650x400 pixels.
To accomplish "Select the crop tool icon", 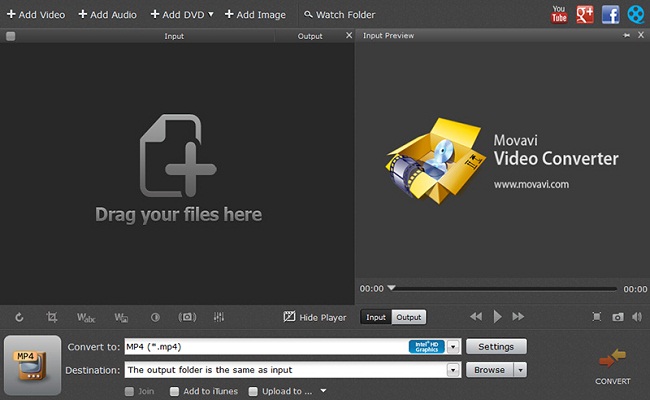I will [x=52, y=317].
